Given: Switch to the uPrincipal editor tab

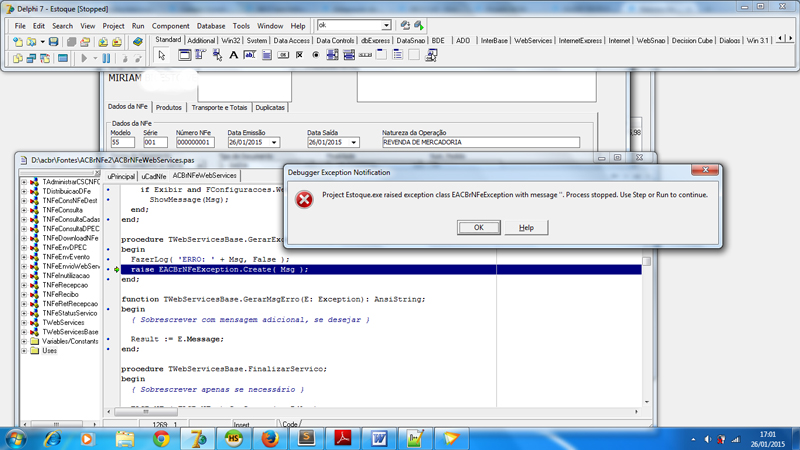Looking at the screenshot, I should (x=121, y=176).
